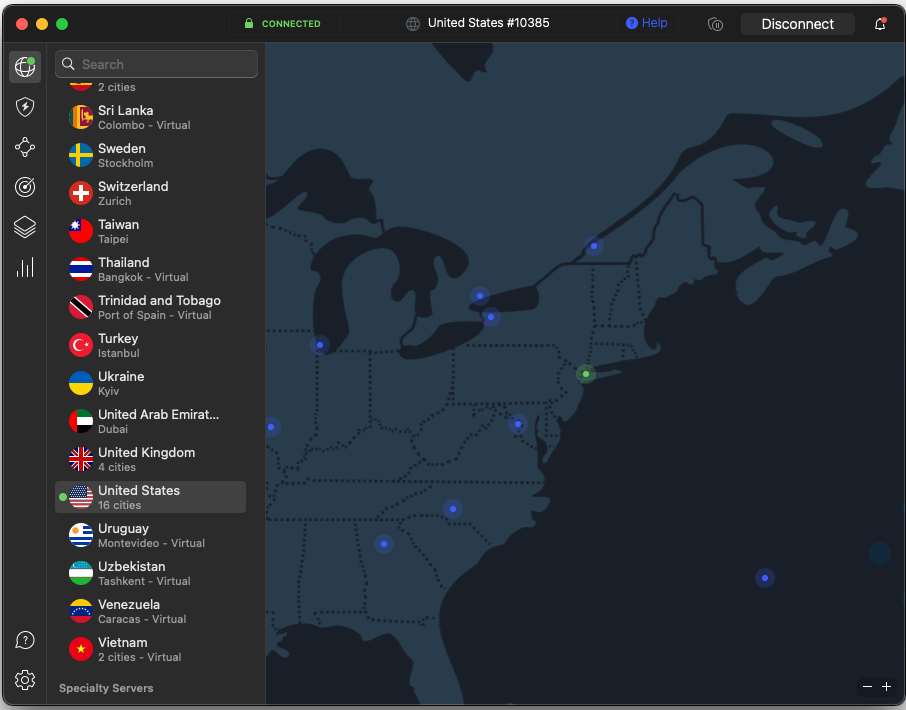The image size is (906, 710).
Task: Click the Specialty Servers heading
Action: (106, 688)
